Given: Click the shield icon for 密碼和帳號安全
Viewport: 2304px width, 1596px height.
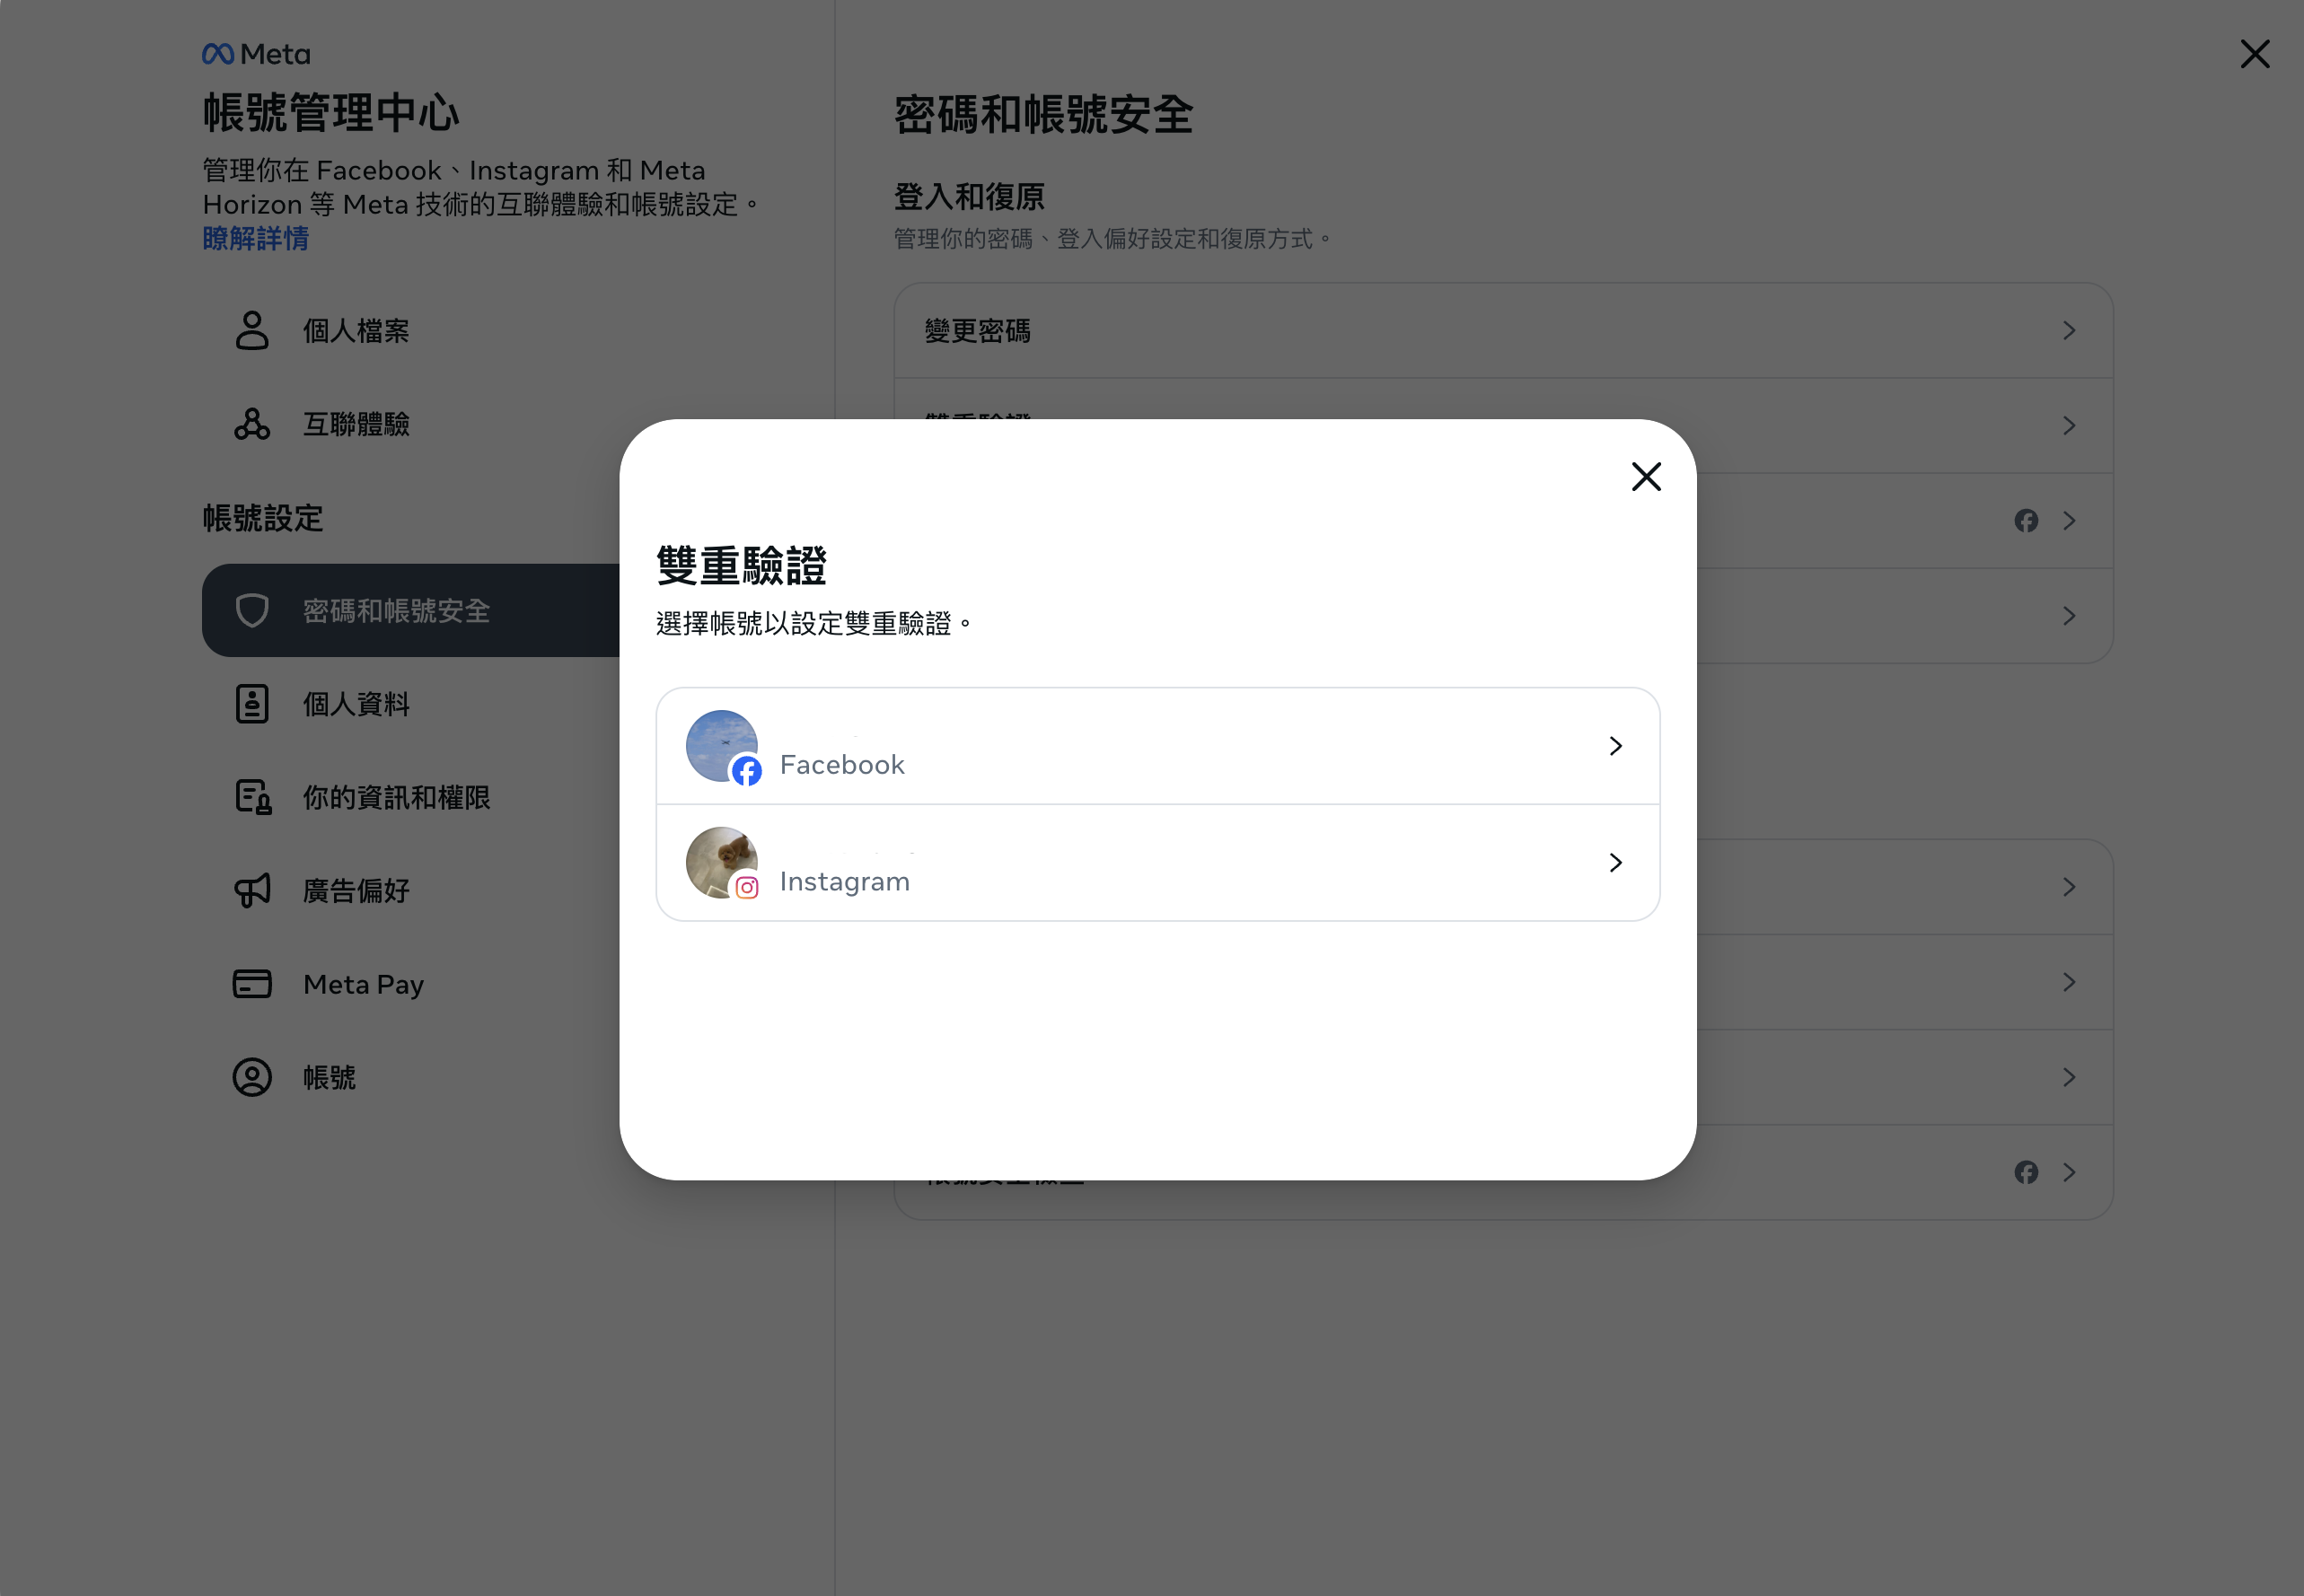Looking at the screenshot, I should [x=252, y=611].
